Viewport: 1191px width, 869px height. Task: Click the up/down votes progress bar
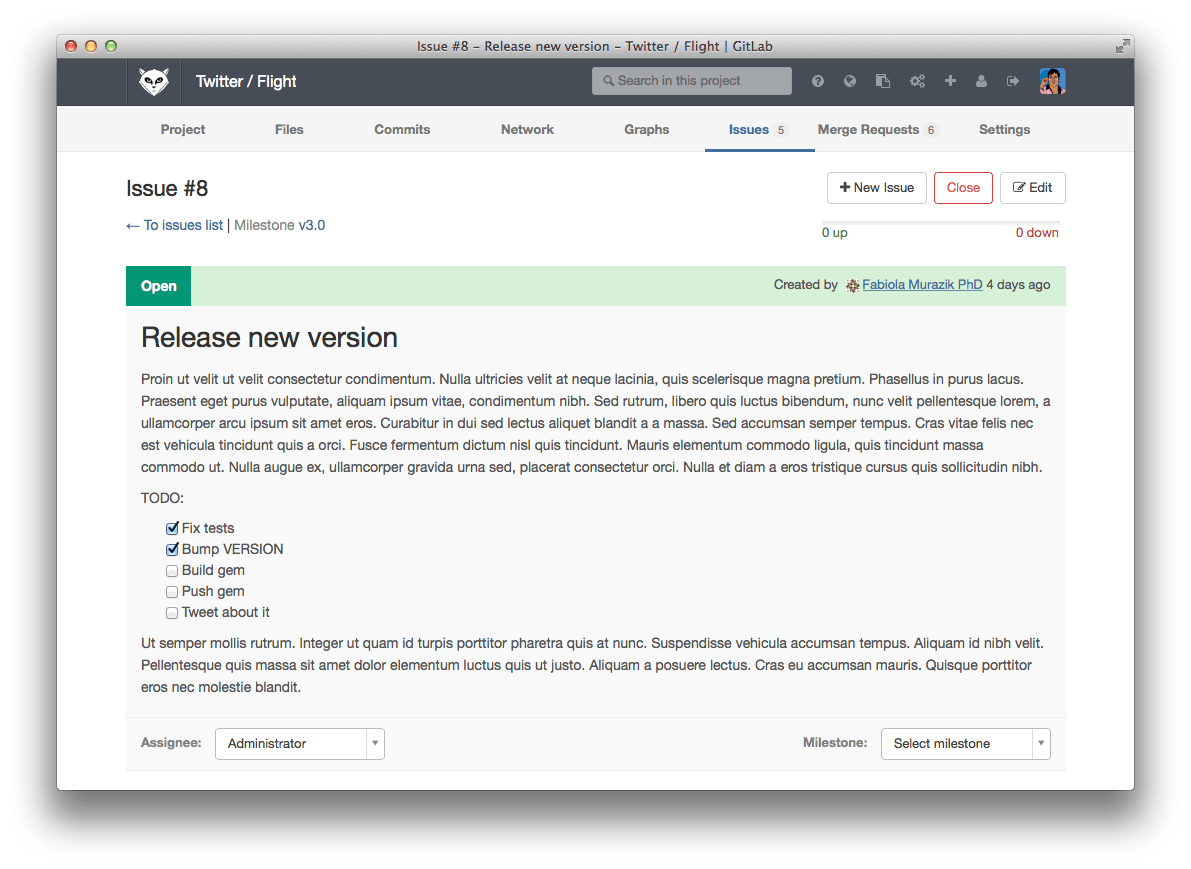coord(940,223)
